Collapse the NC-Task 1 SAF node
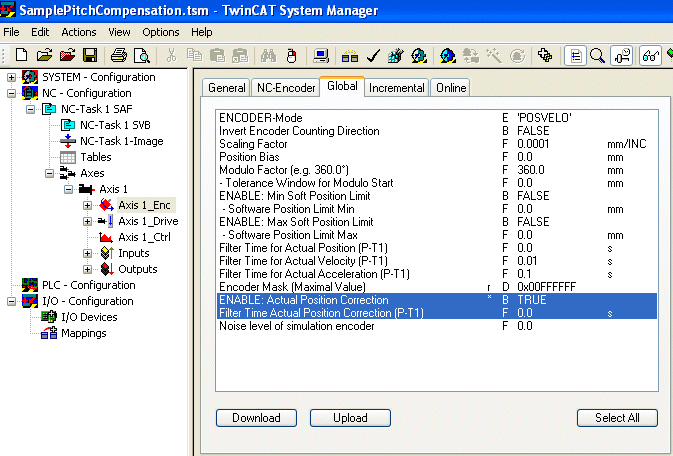This screenshot has height=456, width=673. pos(30,109)
